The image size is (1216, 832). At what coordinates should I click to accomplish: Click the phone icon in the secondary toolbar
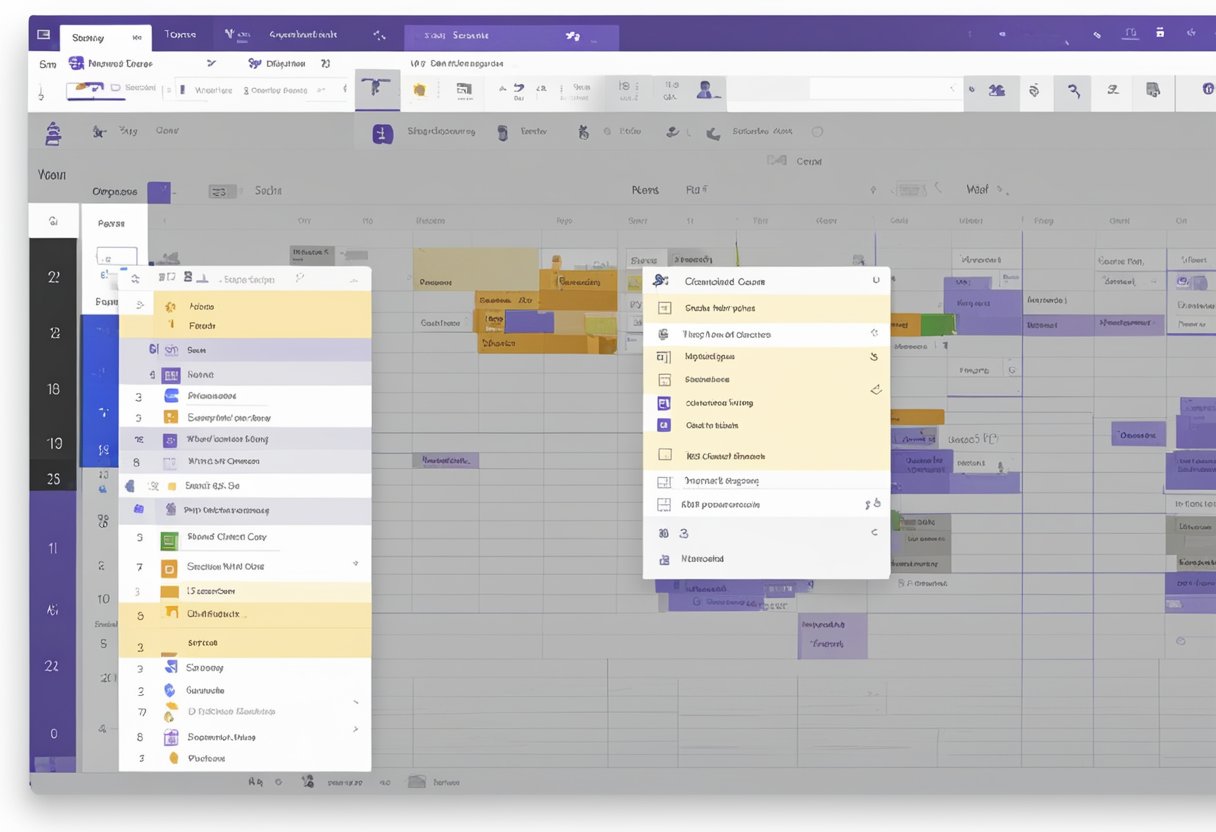tap(713, 133)
